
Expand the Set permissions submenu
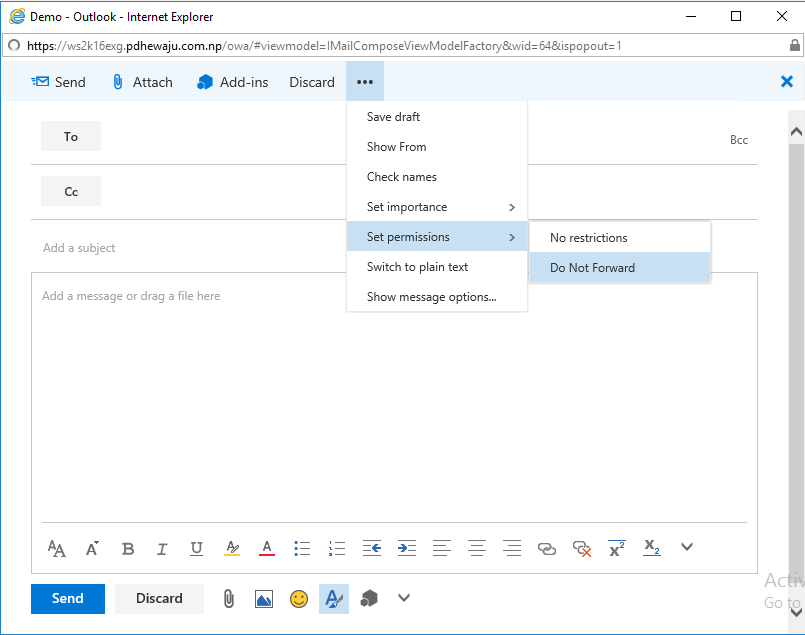coord(437,237)
